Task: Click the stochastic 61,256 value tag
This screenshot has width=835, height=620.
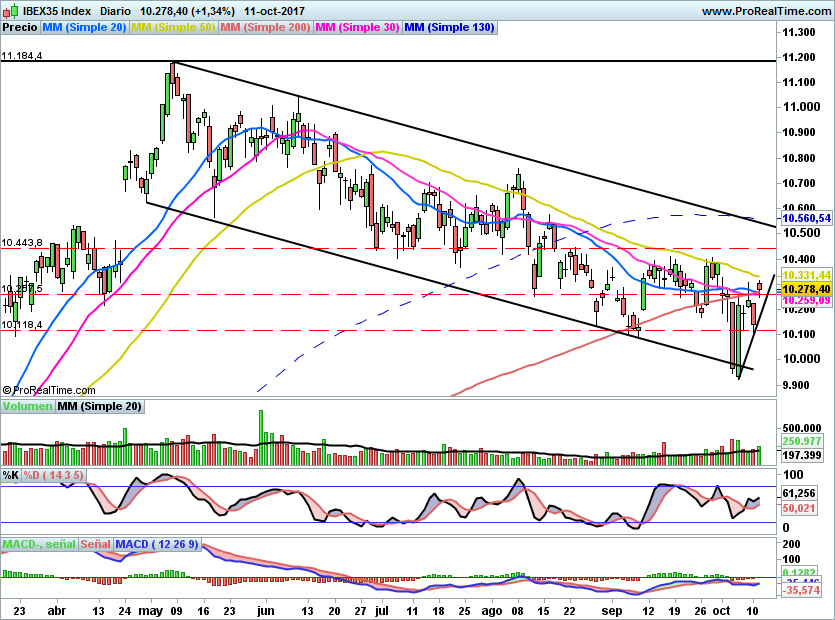Action: coord(798,494)
